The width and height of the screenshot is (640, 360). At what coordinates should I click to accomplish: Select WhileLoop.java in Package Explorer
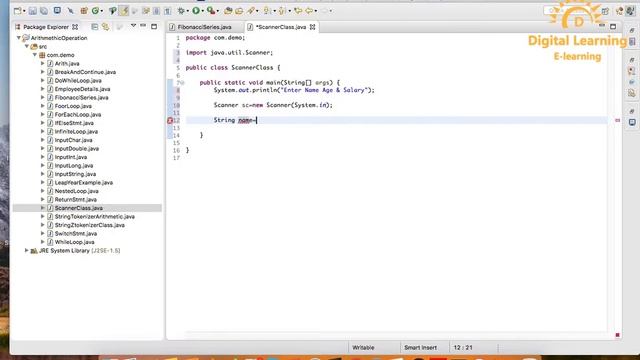(75, 242)
